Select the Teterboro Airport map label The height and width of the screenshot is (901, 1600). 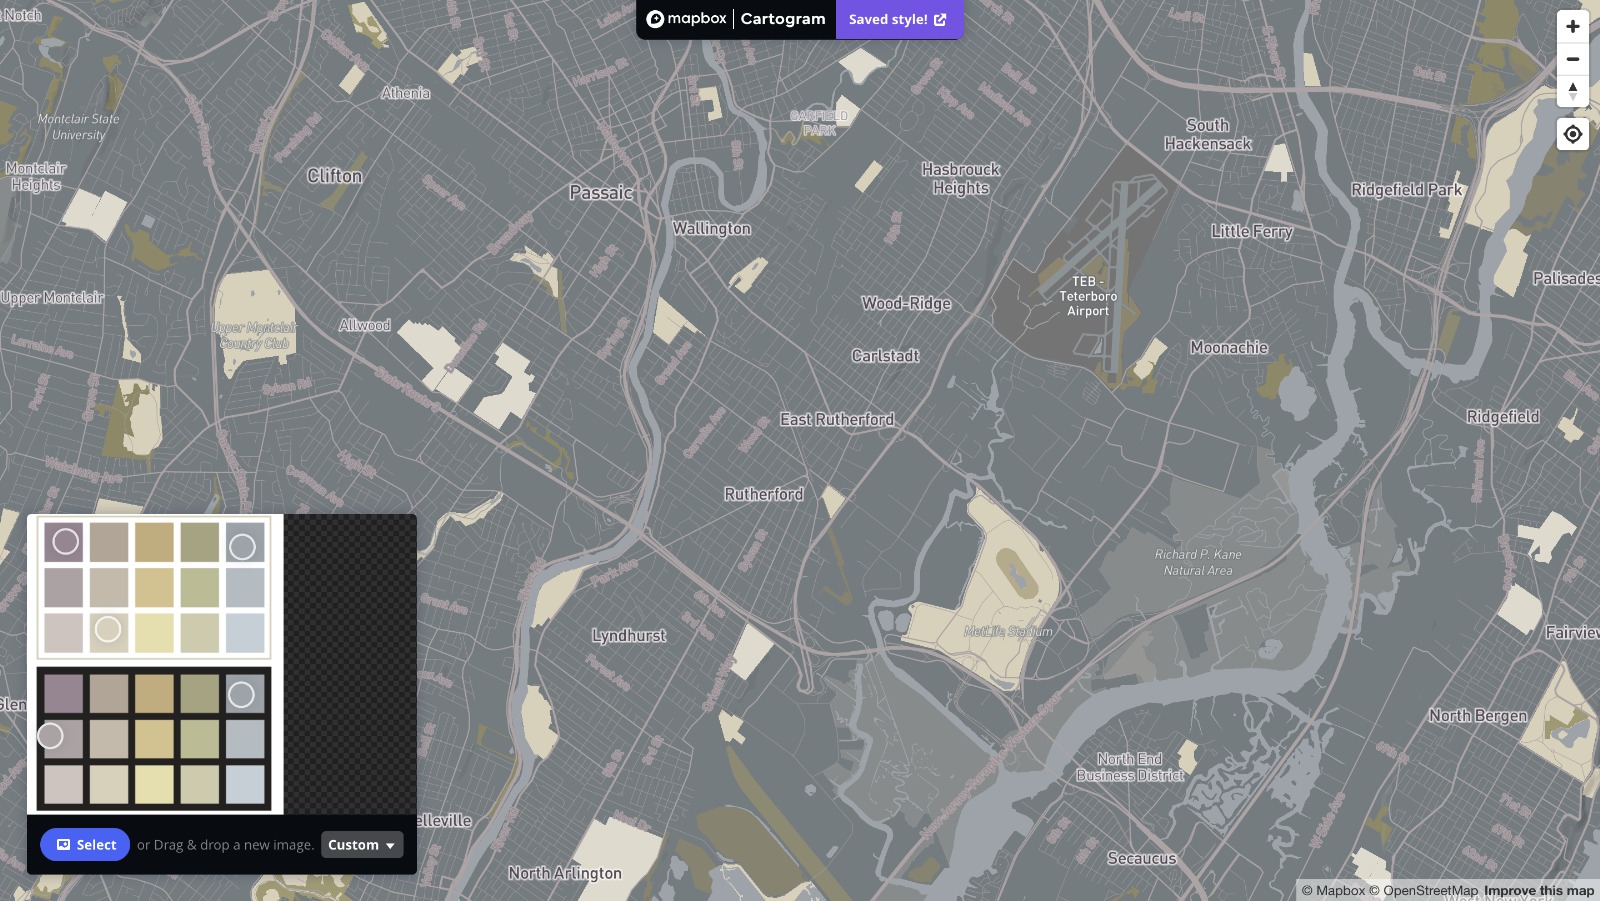pyautogui.click(x=1088, y=296)
